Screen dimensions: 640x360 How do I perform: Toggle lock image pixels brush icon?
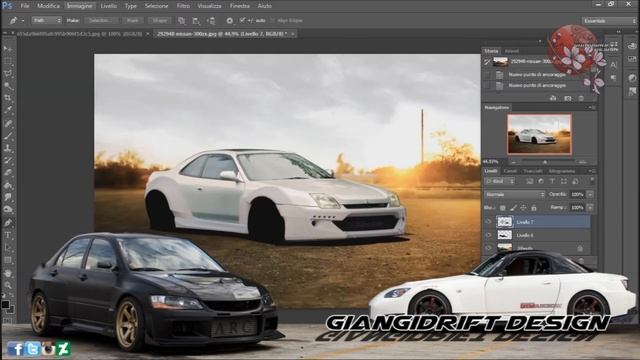click(513, 208)
